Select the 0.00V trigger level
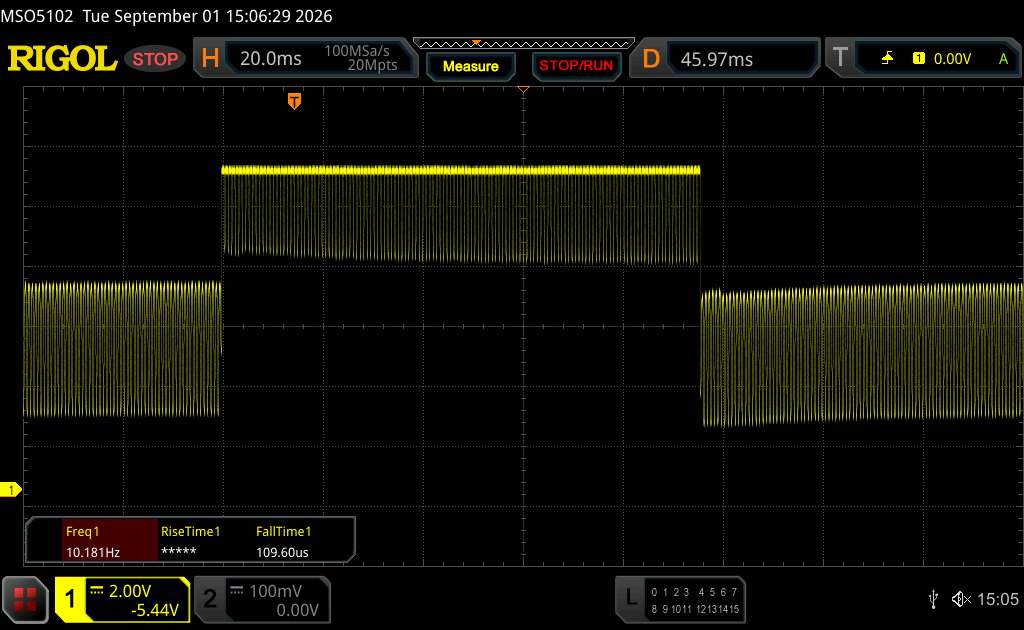This screenshot has height=630, width=1024. pyautogui.click(x=952, y=59)
